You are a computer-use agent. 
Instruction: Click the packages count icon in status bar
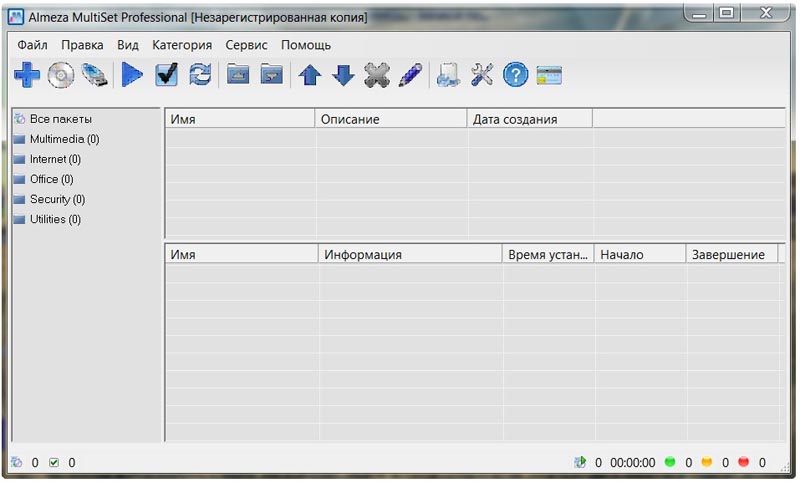pos(16,462)
